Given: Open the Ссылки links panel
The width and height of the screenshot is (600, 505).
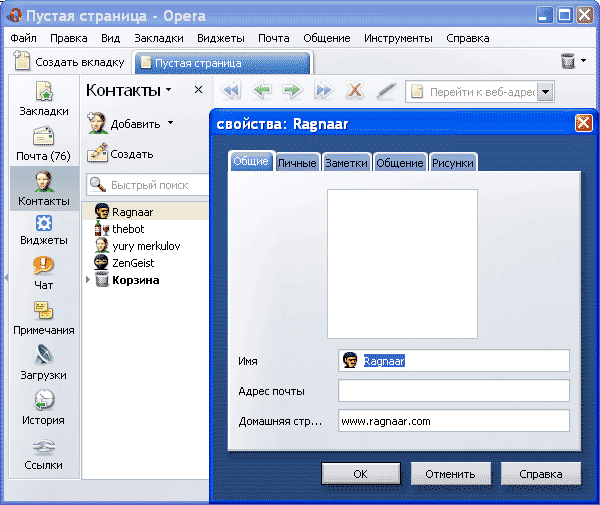Looking at the screenshot, I should point(43,454).
